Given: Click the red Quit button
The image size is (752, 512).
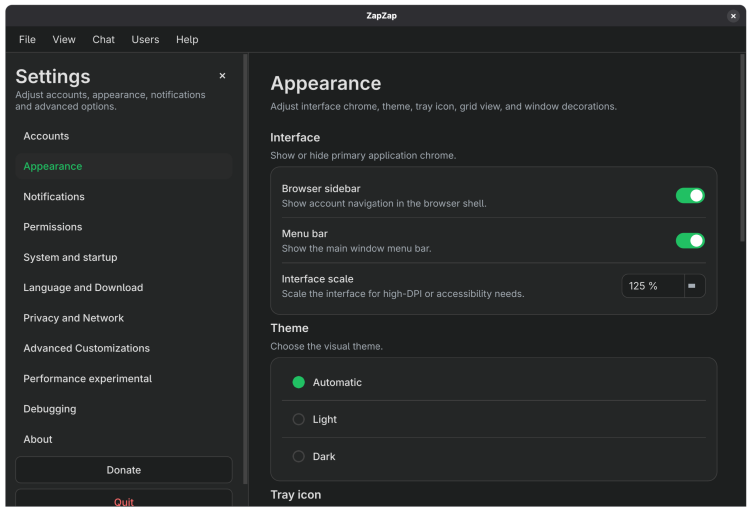Looking at the screenshot, I should (x=124, y=500).
